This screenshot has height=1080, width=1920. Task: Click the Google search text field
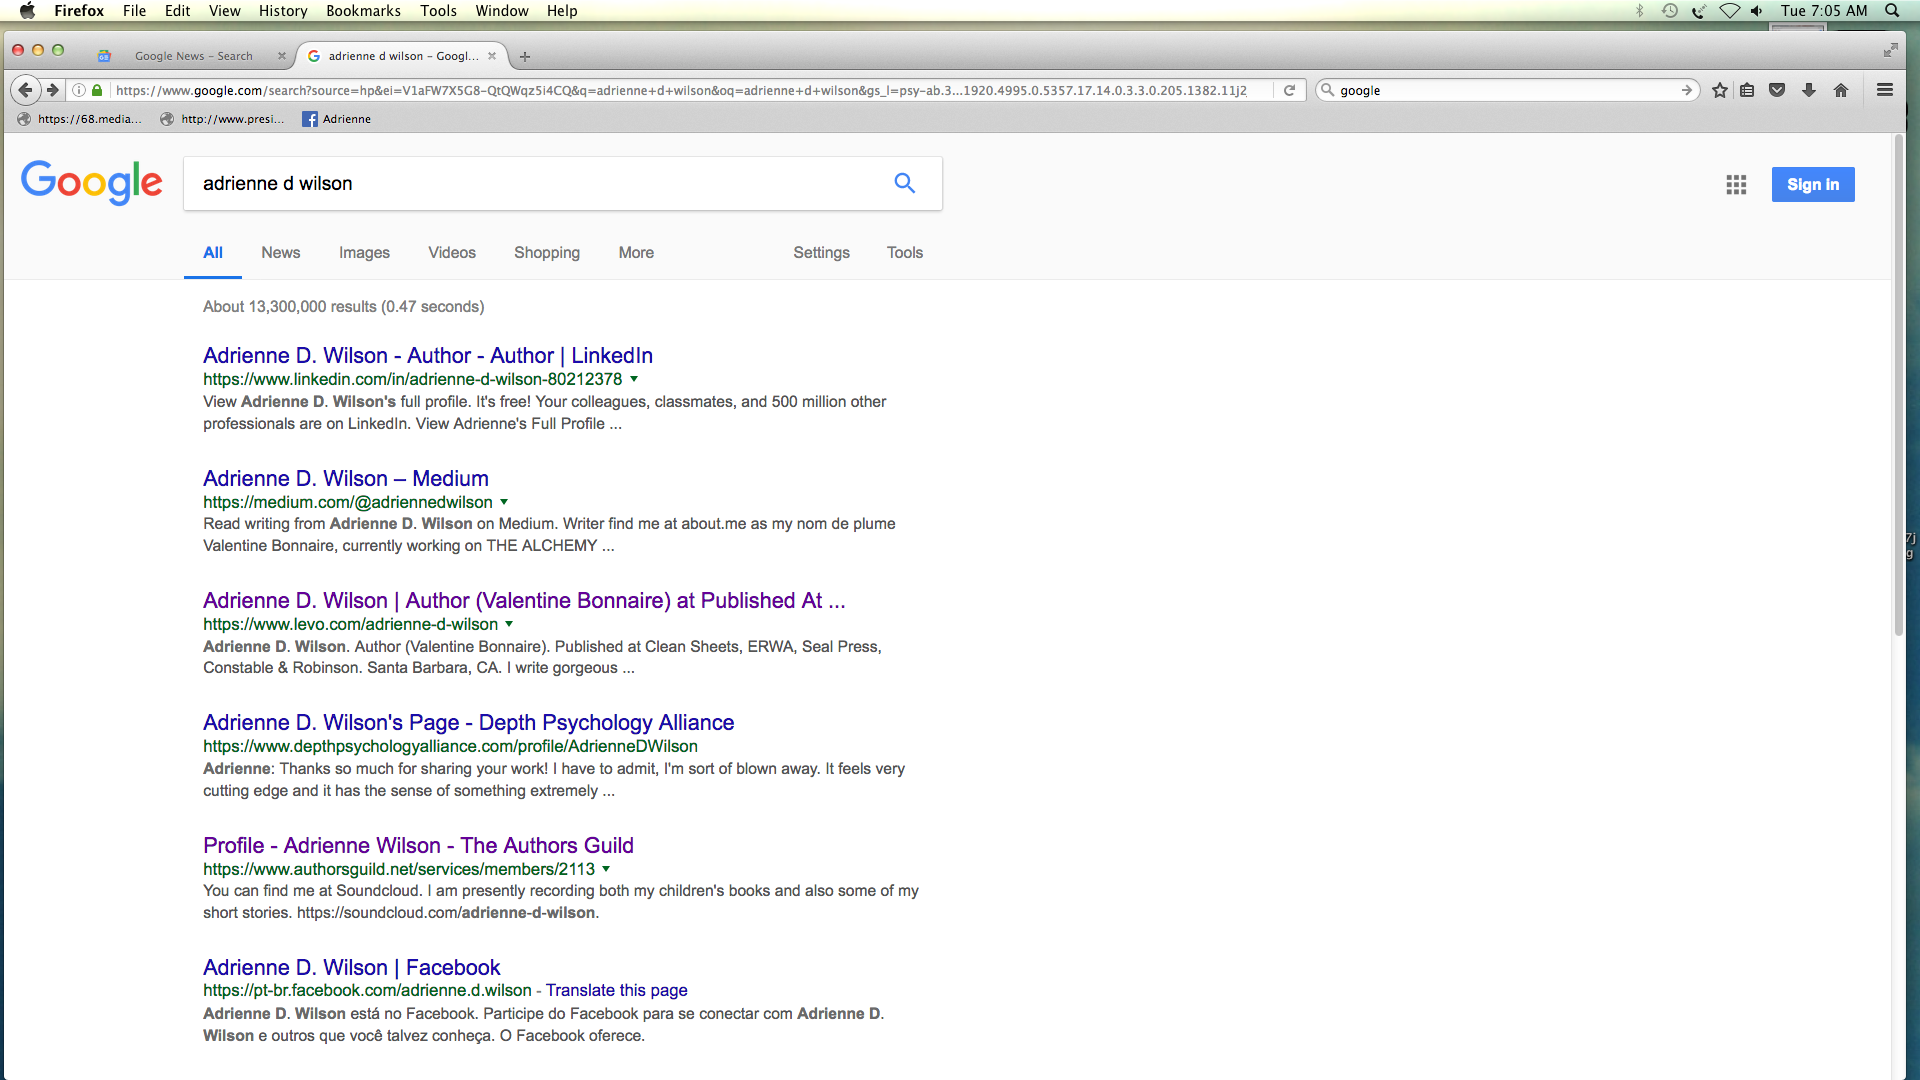[x=540, y=183]
